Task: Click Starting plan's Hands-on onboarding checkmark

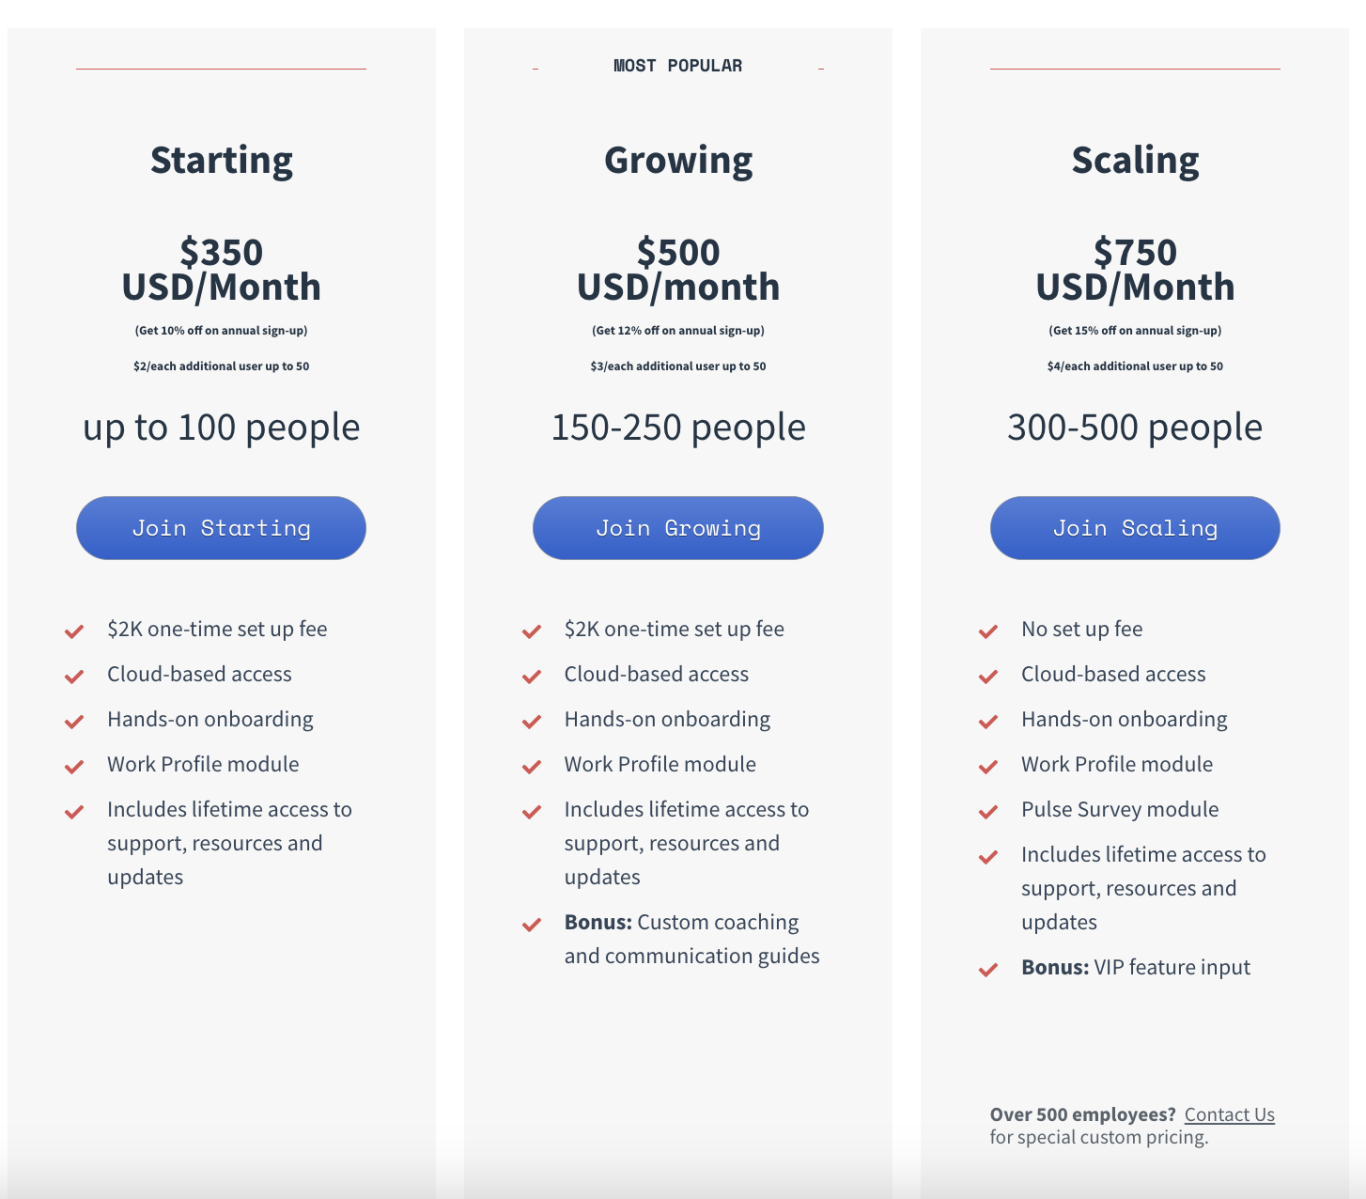Action: coord(74,721)
